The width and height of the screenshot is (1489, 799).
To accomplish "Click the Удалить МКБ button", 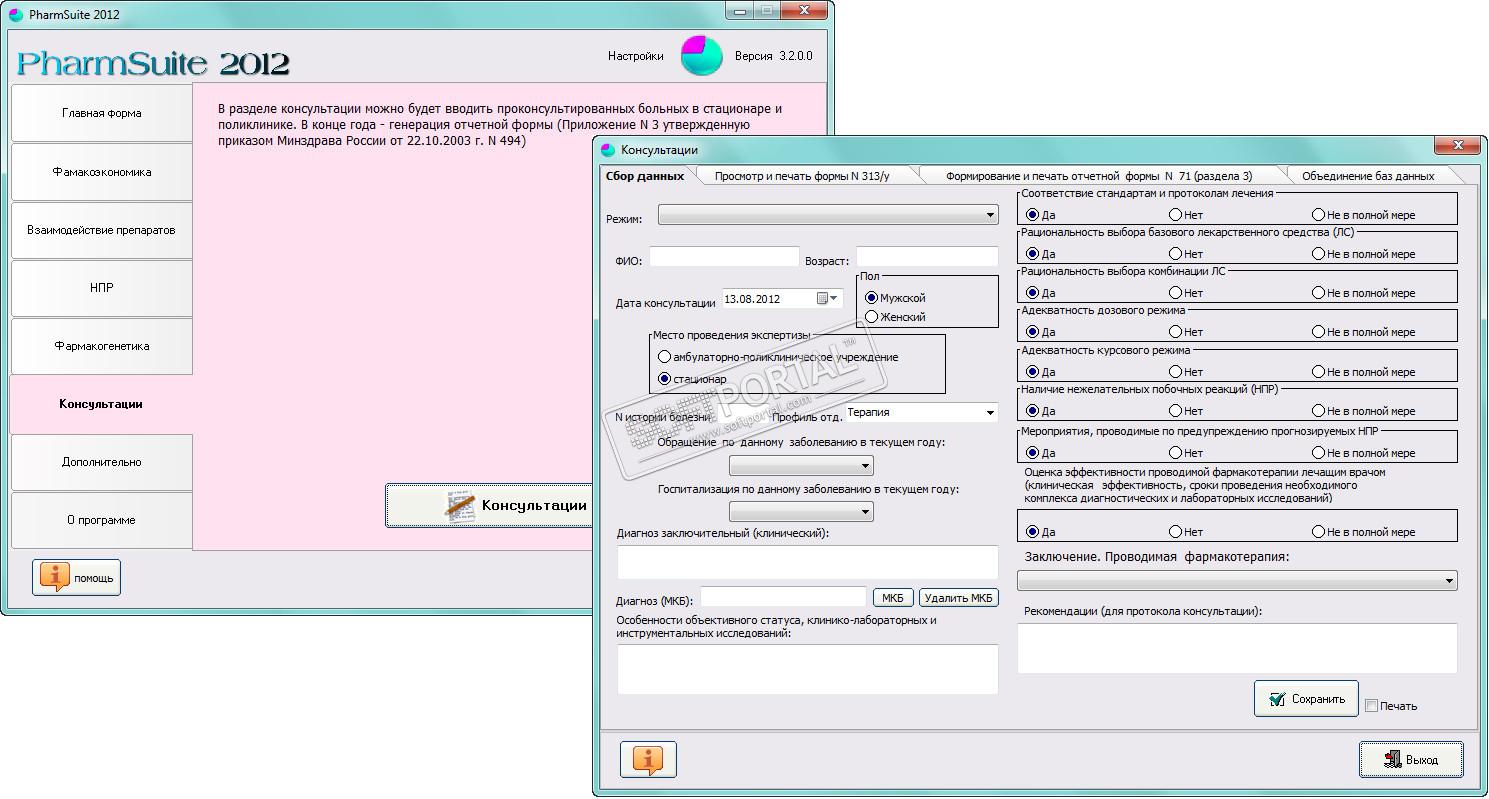I will pyautogui.click(x=959, y=597).
